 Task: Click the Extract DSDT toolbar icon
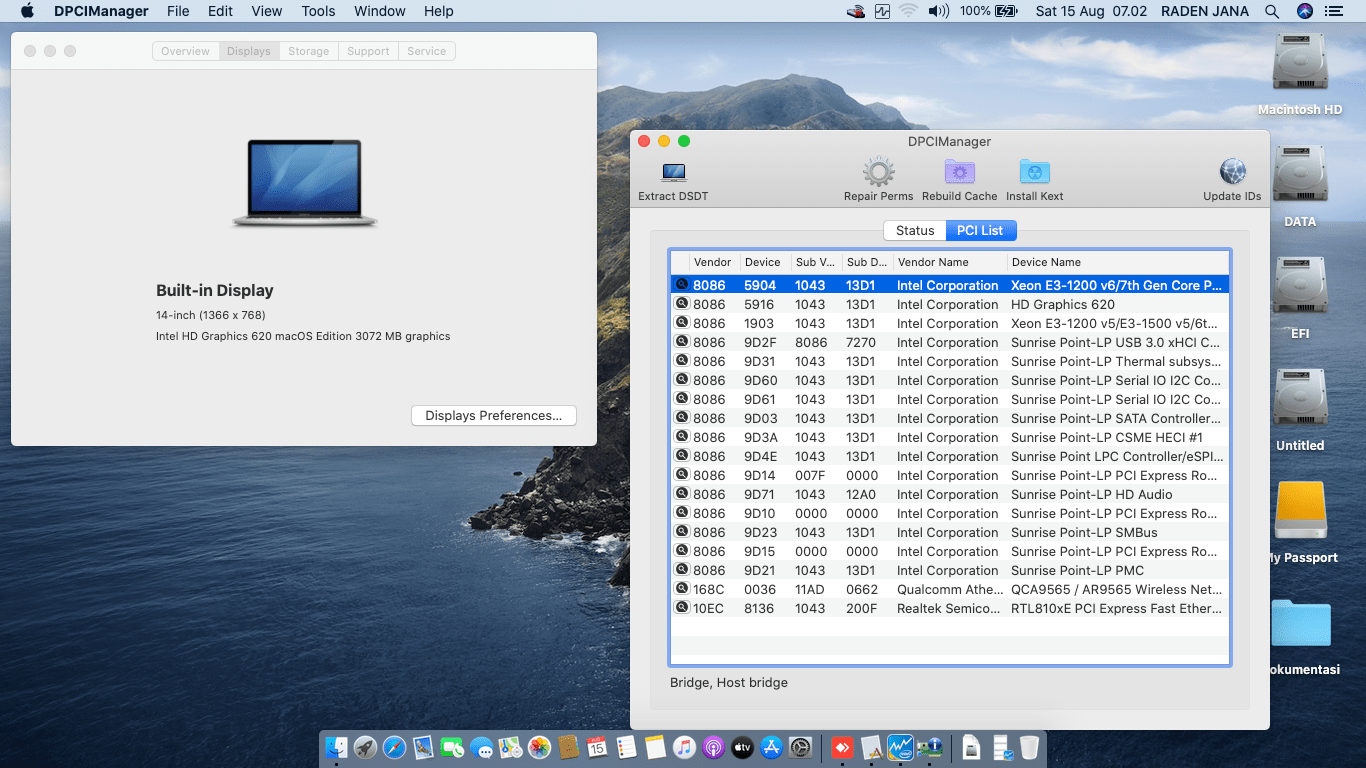click(673, 173)
